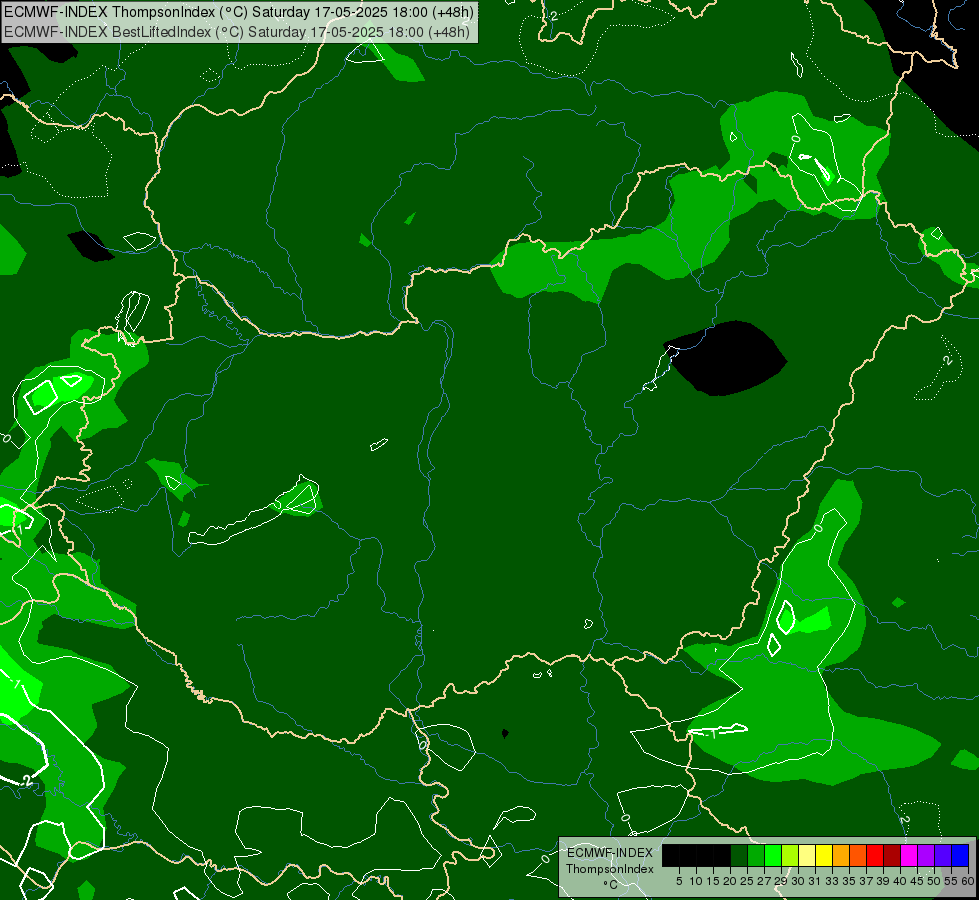Click legend tick value '5'

tap(679, 881)
